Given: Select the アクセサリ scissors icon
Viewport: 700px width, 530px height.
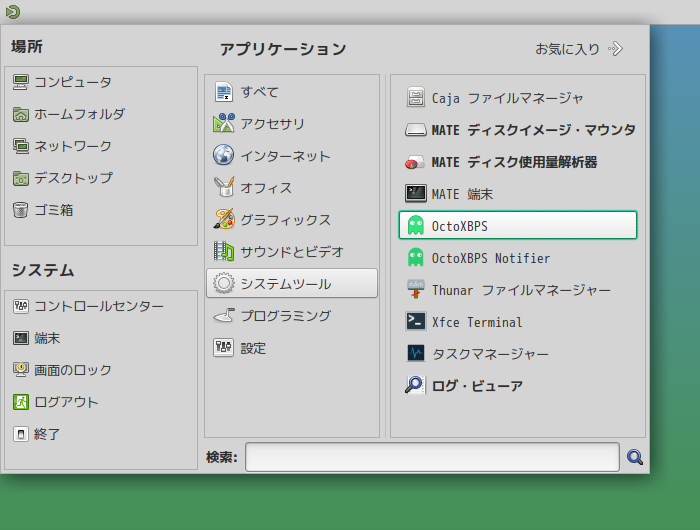Looking at the screenshot, I should click(x=224, y=123).
